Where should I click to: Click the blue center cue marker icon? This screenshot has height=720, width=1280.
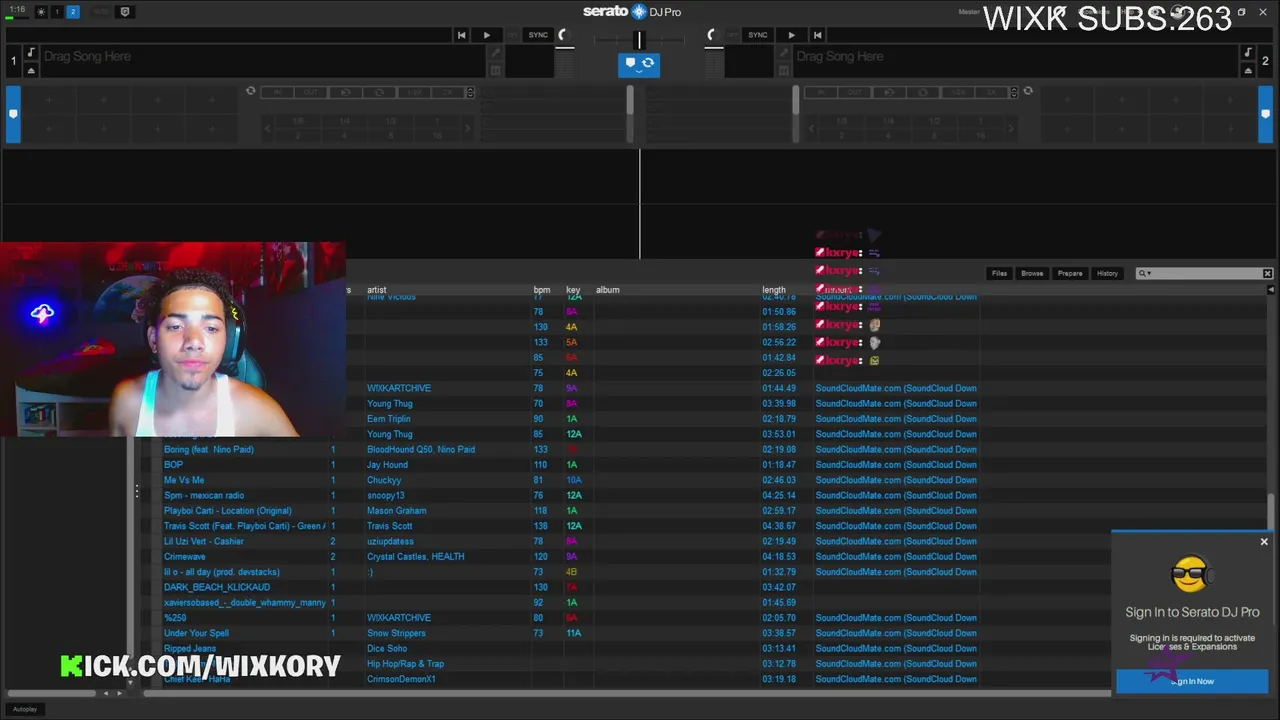630,63
